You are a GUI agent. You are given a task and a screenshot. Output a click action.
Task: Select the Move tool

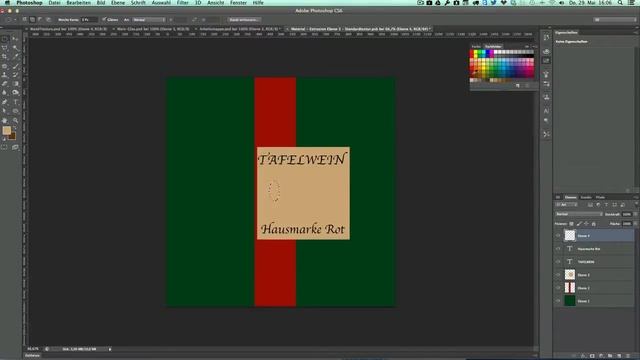click(x=15, y=39)
